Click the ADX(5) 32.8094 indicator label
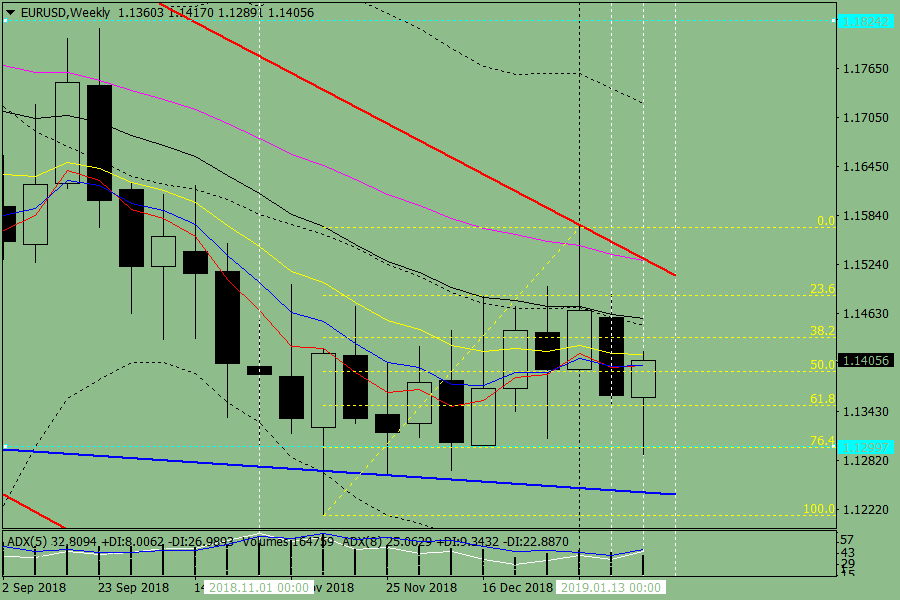Image resolution: width=900 pixels, height=600 pixels. point(53,542)
